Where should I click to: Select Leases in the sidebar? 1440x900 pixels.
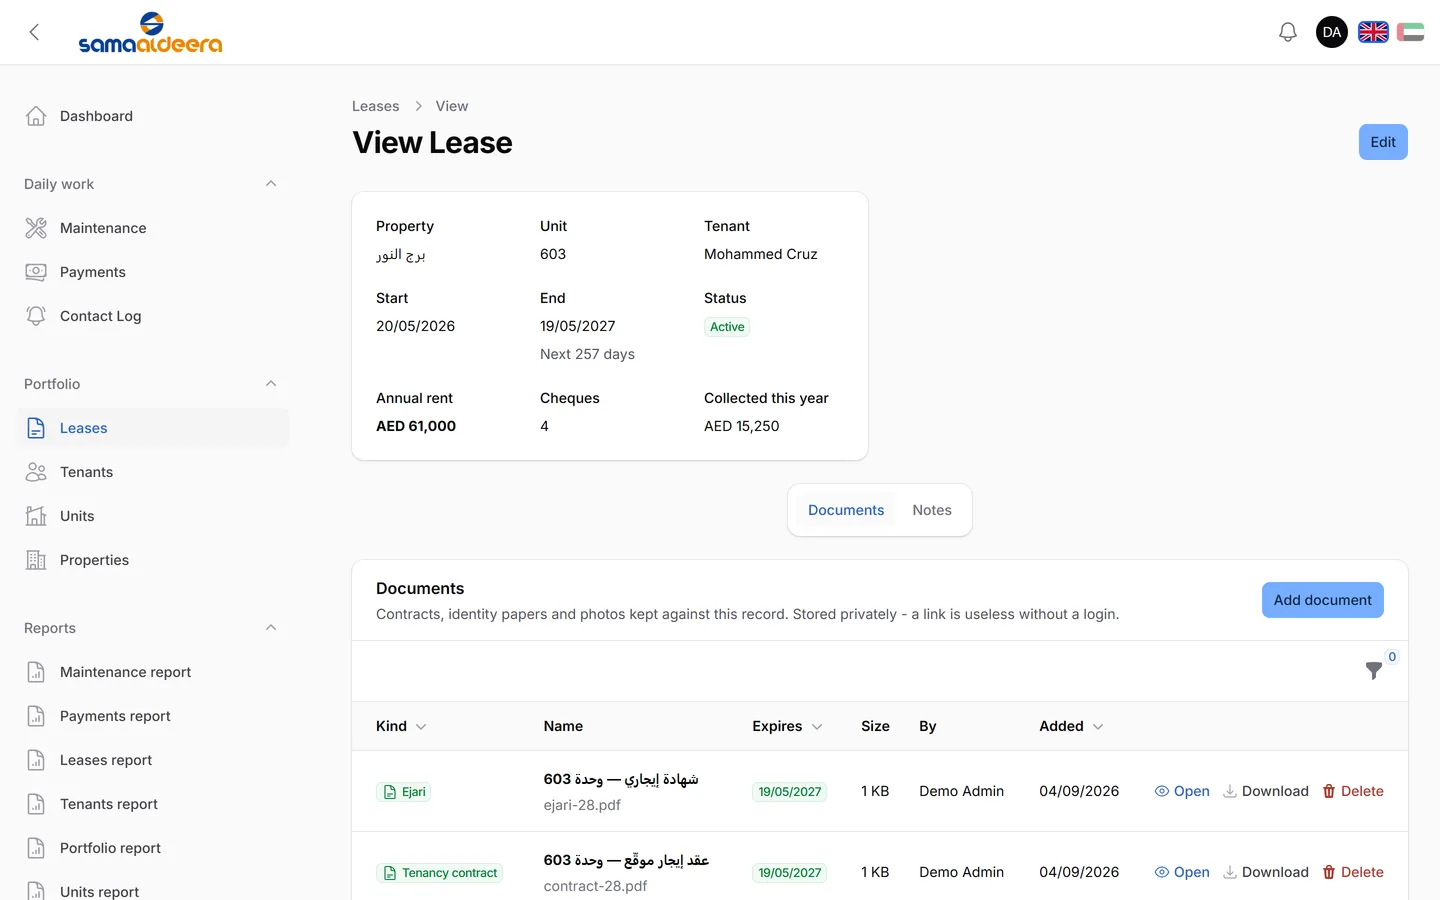pos(152,428)
